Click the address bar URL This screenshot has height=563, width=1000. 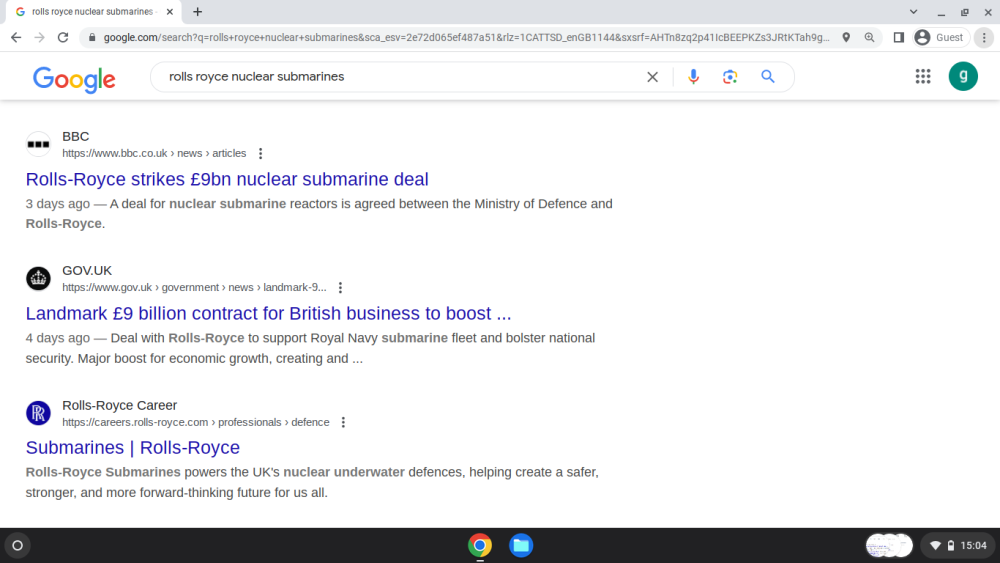[466, 38]
